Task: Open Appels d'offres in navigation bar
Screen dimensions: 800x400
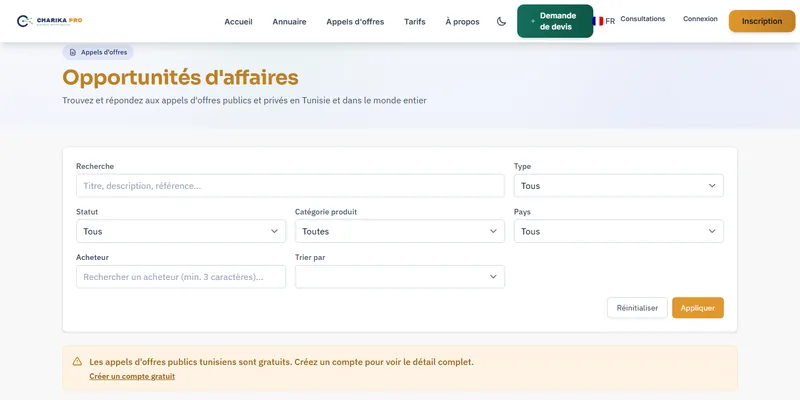Action: pos(355,22)
